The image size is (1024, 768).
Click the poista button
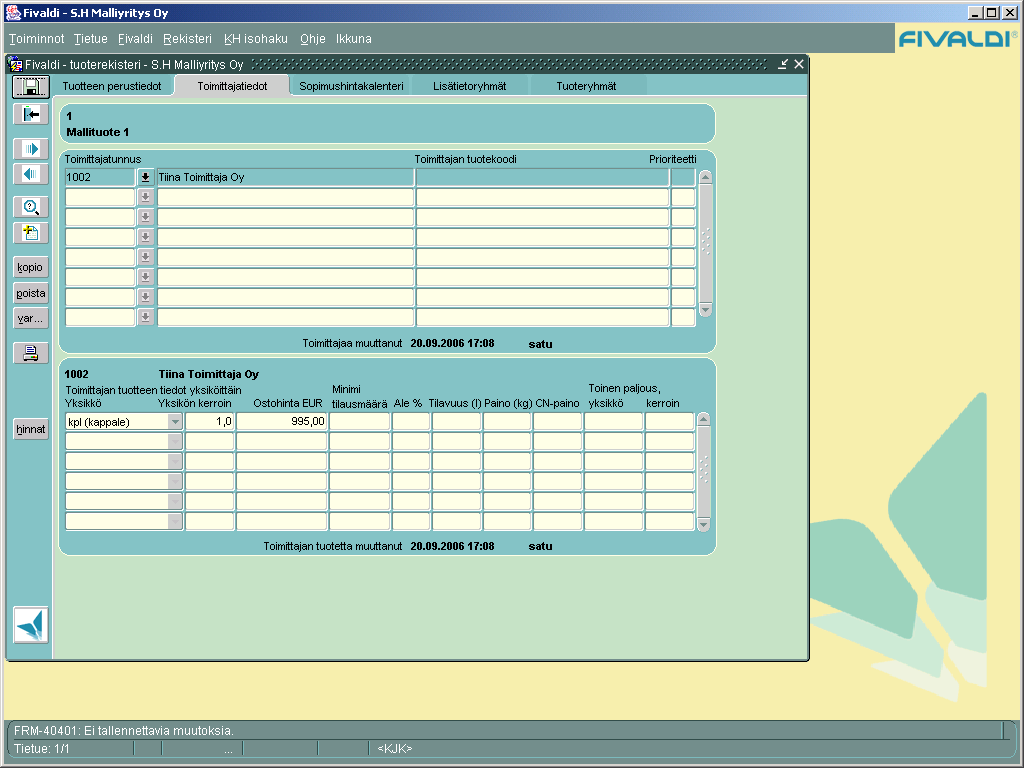tap(31, 293)
